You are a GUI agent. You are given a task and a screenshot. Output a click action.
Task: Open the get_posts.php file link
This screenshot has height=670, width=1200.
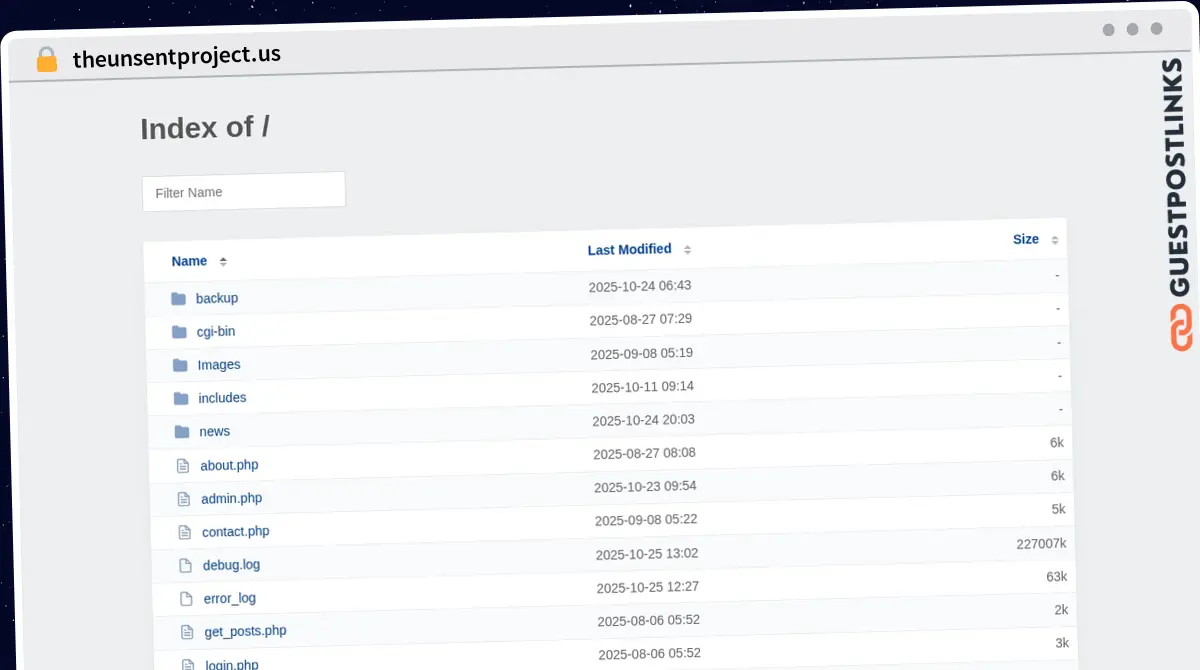click(245, 631)
